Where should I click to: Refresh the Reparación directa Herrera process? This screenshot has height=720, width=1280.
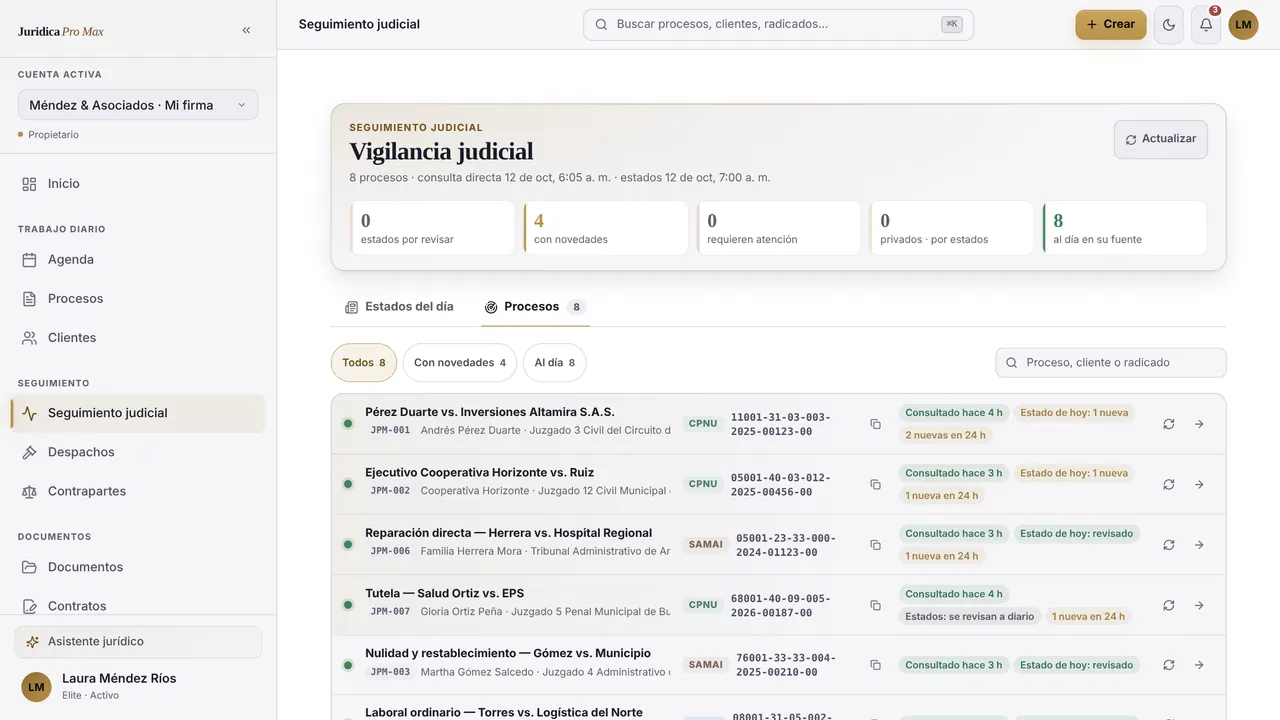(1168, 545)
